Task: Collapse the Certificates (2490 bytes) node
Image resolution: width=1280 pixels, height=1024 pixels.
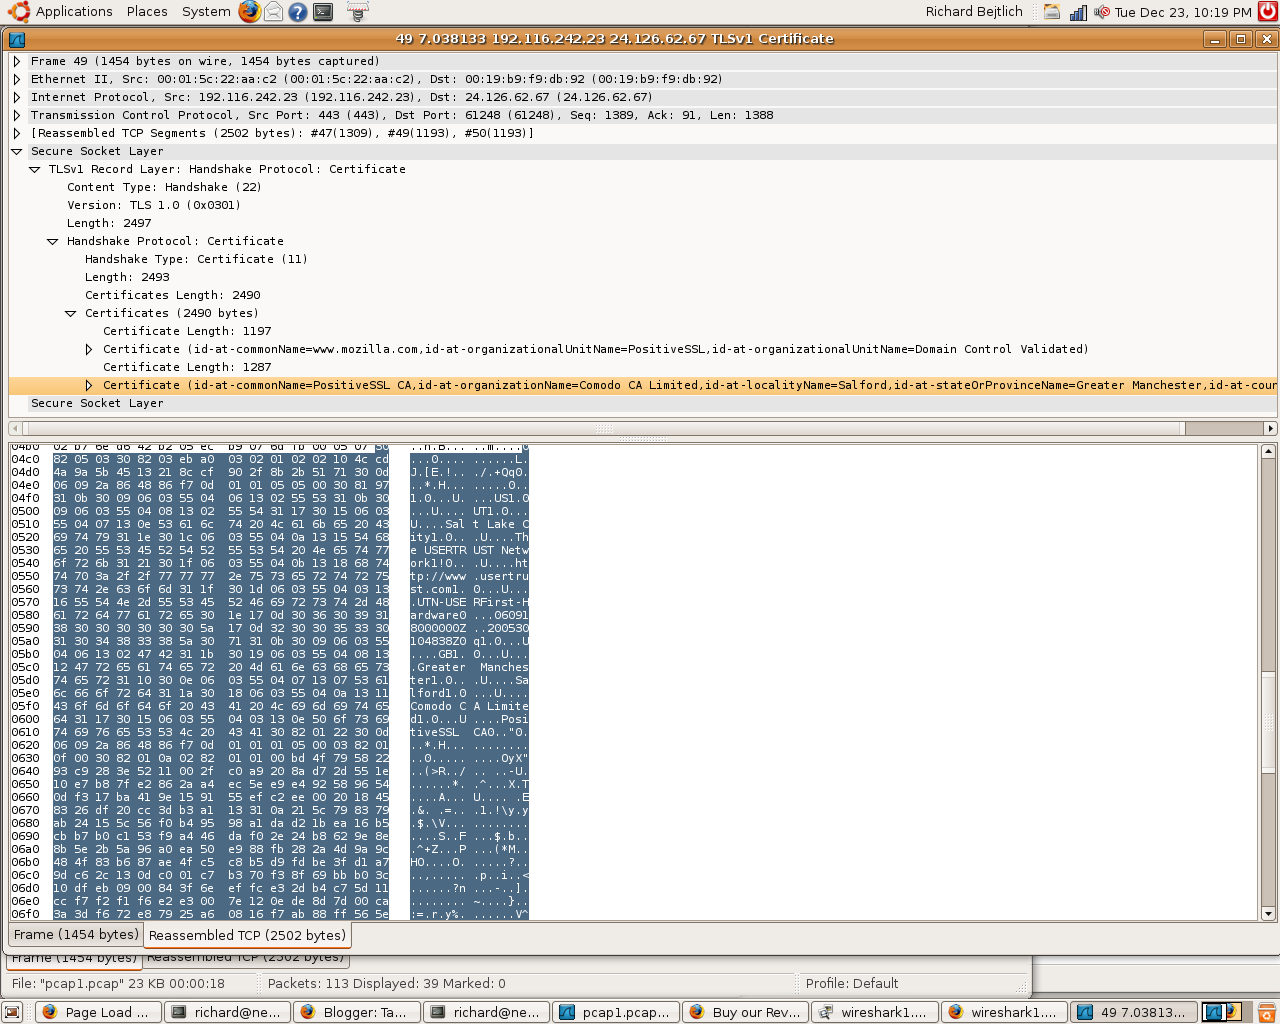Action: click(71, 313)
